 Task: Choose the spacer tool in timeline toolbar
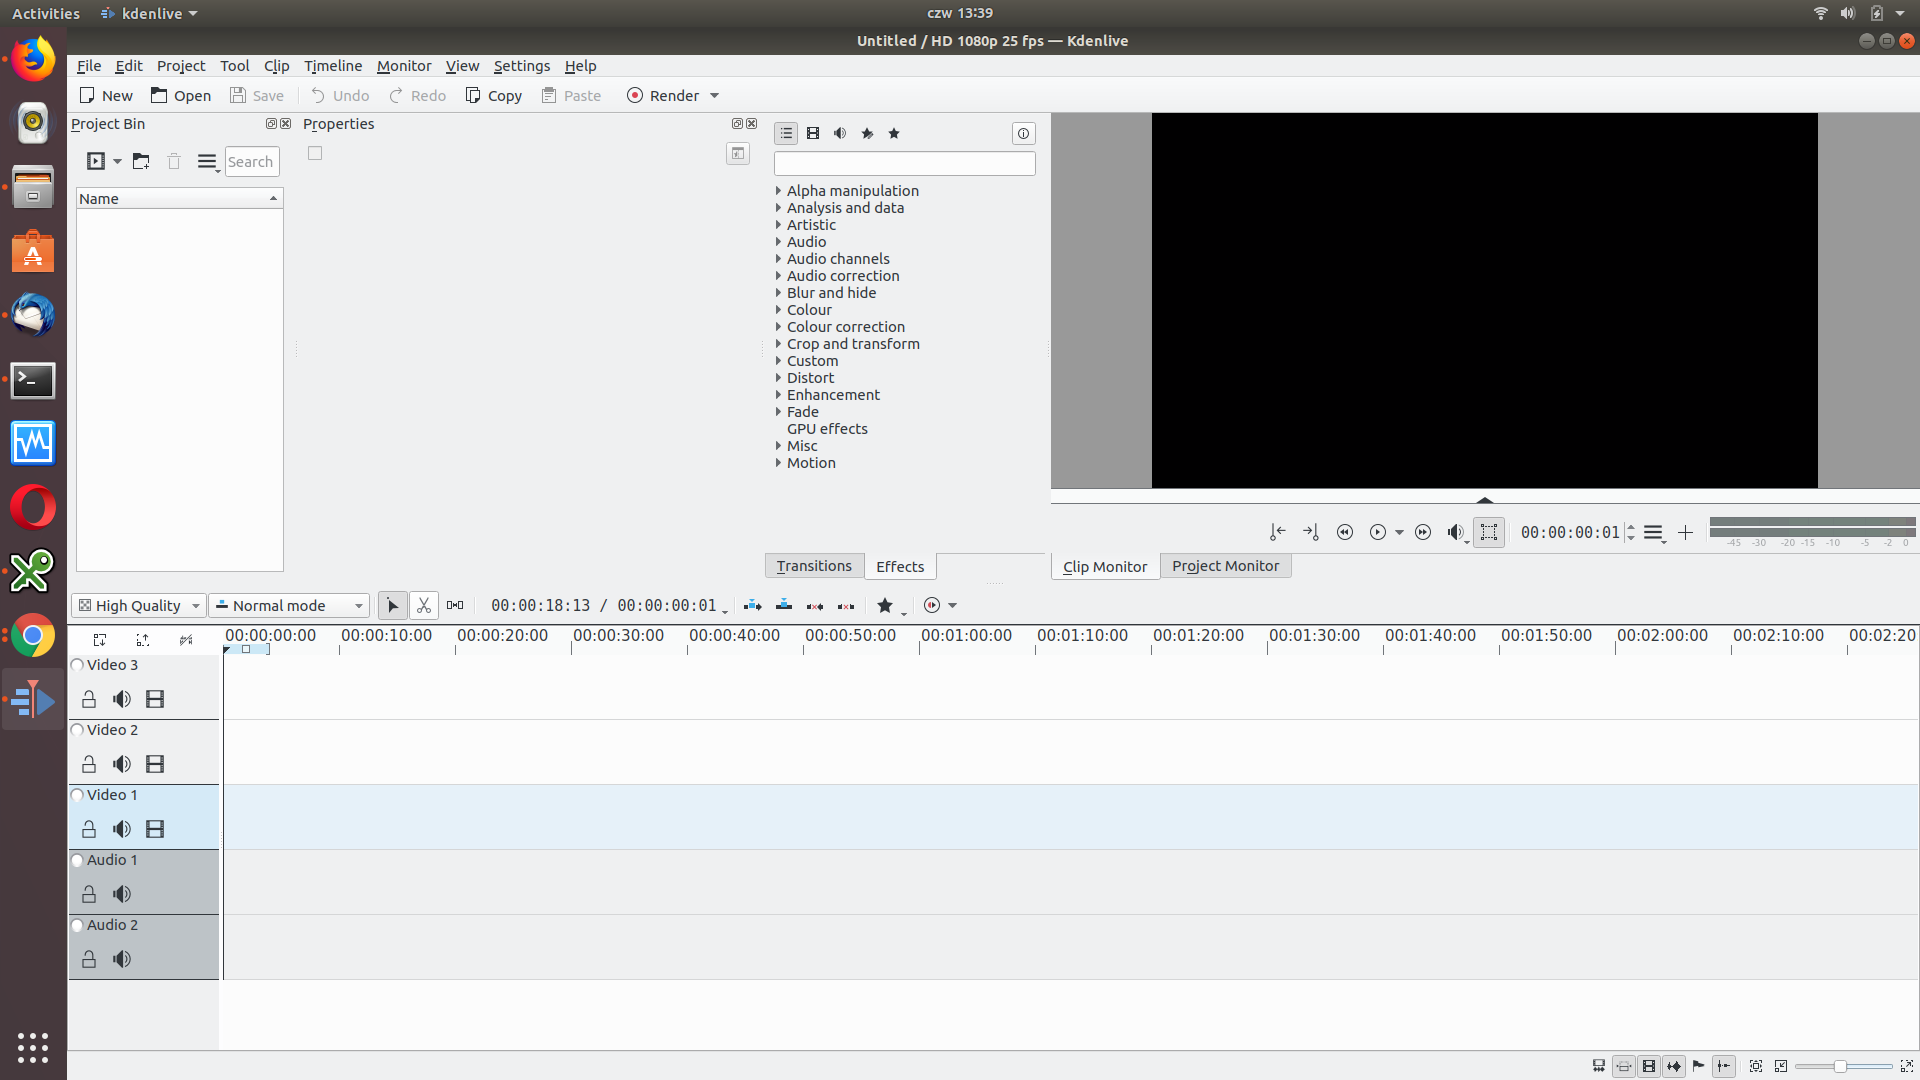tap(455, 605)
